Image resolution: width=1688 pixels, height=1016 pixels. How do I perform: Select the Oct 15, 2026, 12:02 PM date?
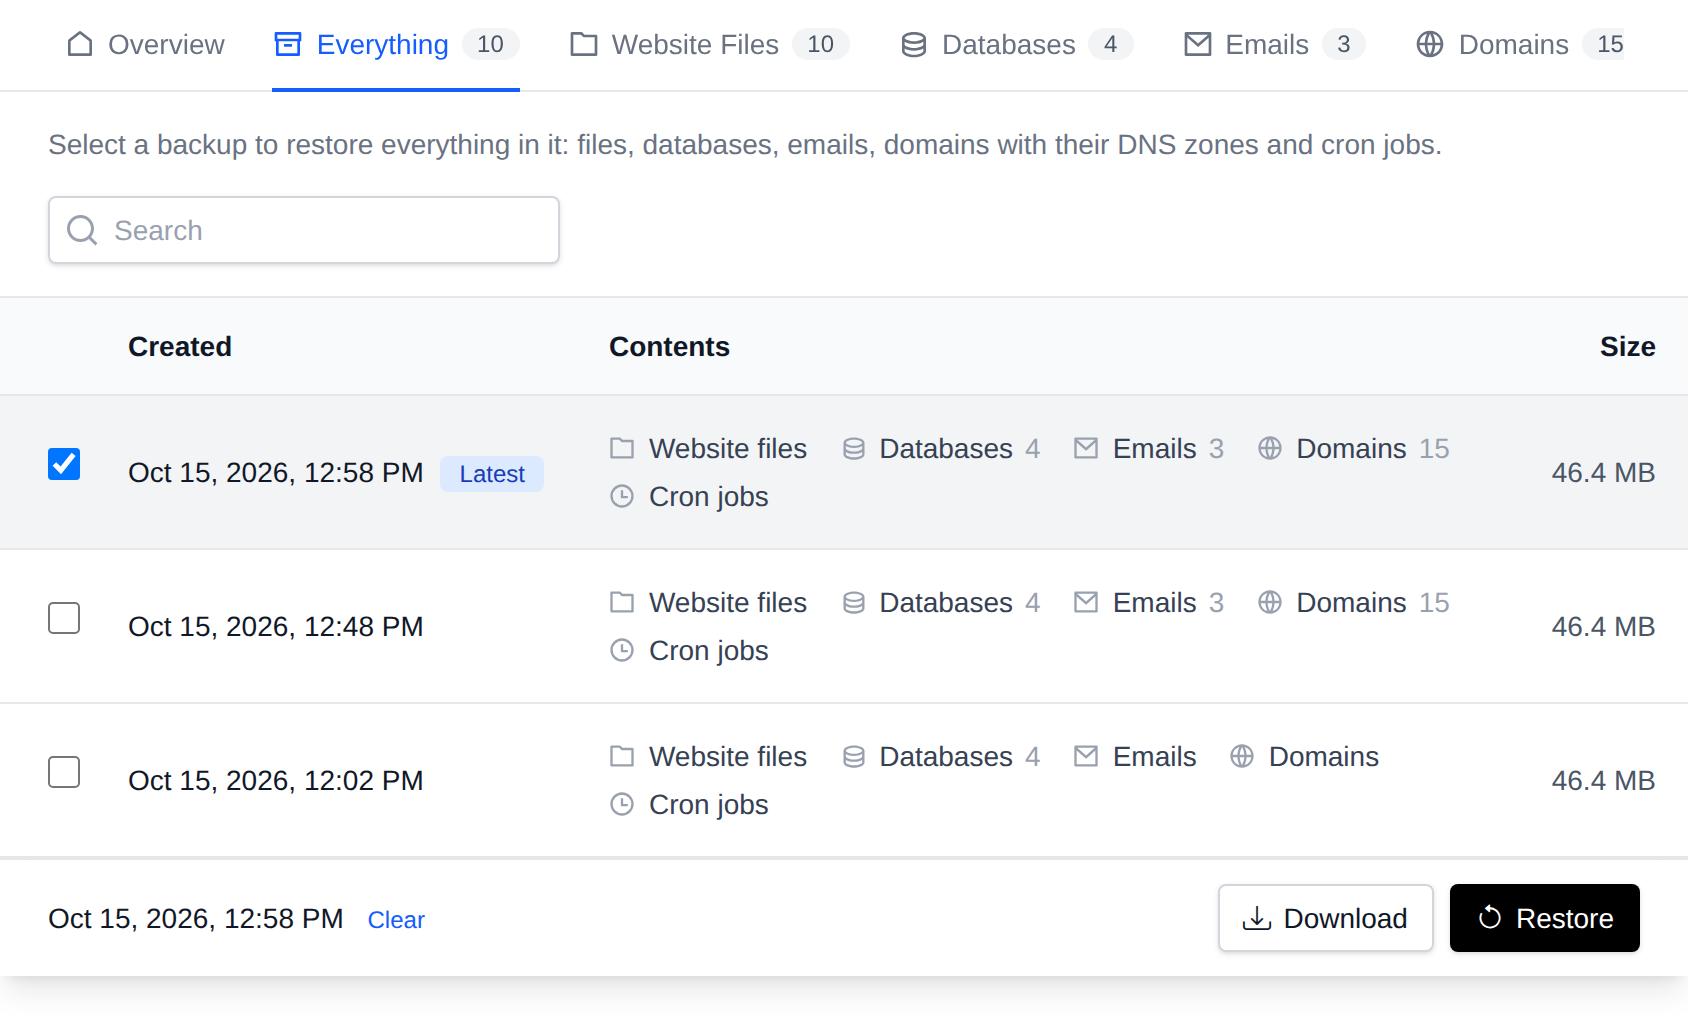(276, 781)
